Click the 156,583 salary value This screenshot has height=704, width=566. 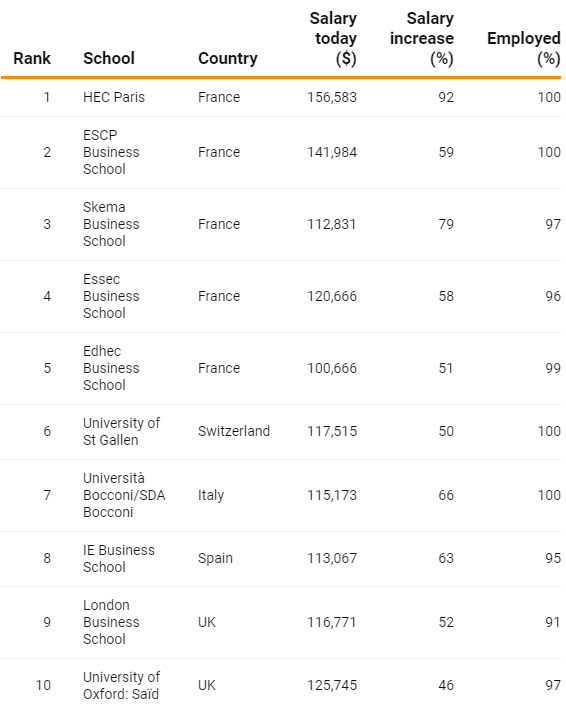[x=332, y=97]
